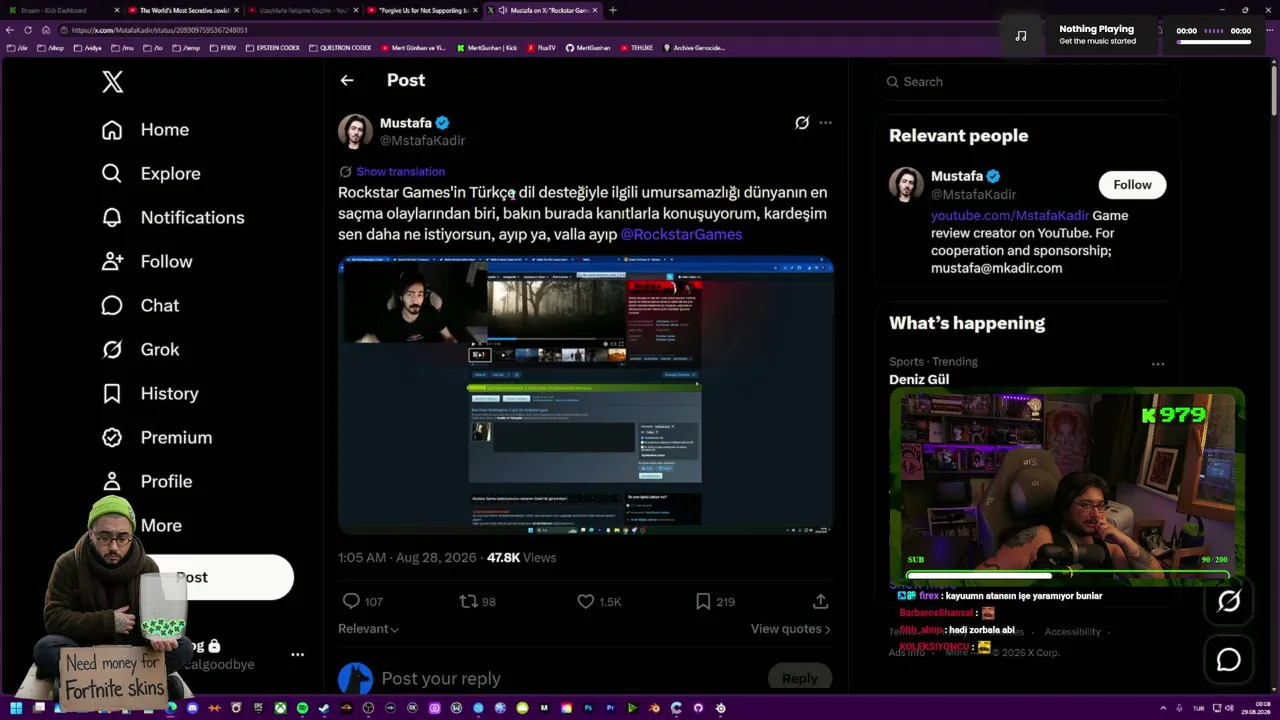Screen dimensions: 1280x720
Task: Open the EPSTEIN CODEX bookmark folder
Action: [272, 48]
